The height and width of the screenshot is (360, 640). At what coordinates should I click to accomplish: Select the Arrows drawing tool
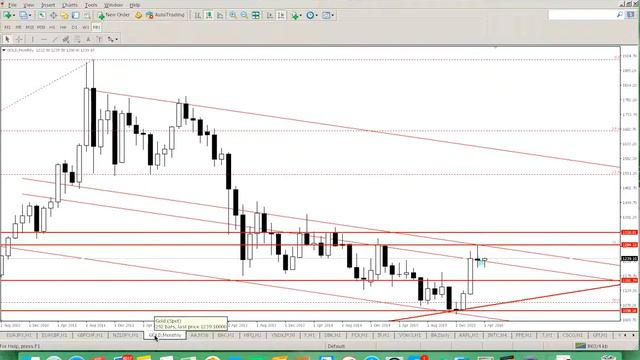[x=110, y=39]
